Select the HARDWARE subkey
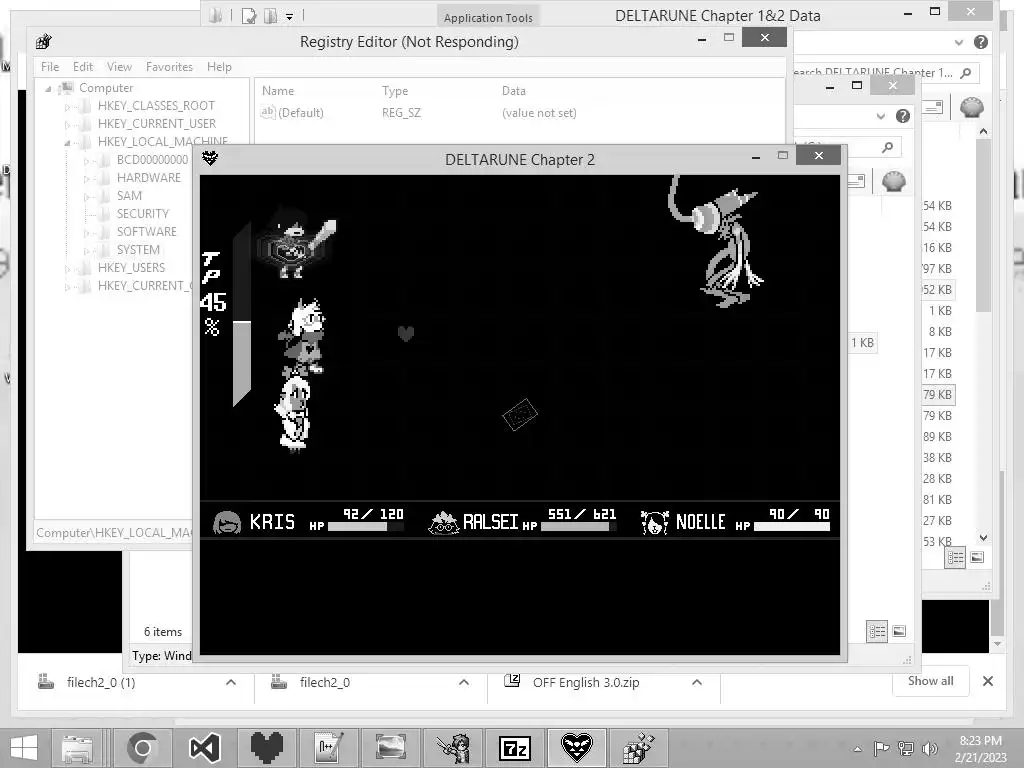 click(149, 178)
